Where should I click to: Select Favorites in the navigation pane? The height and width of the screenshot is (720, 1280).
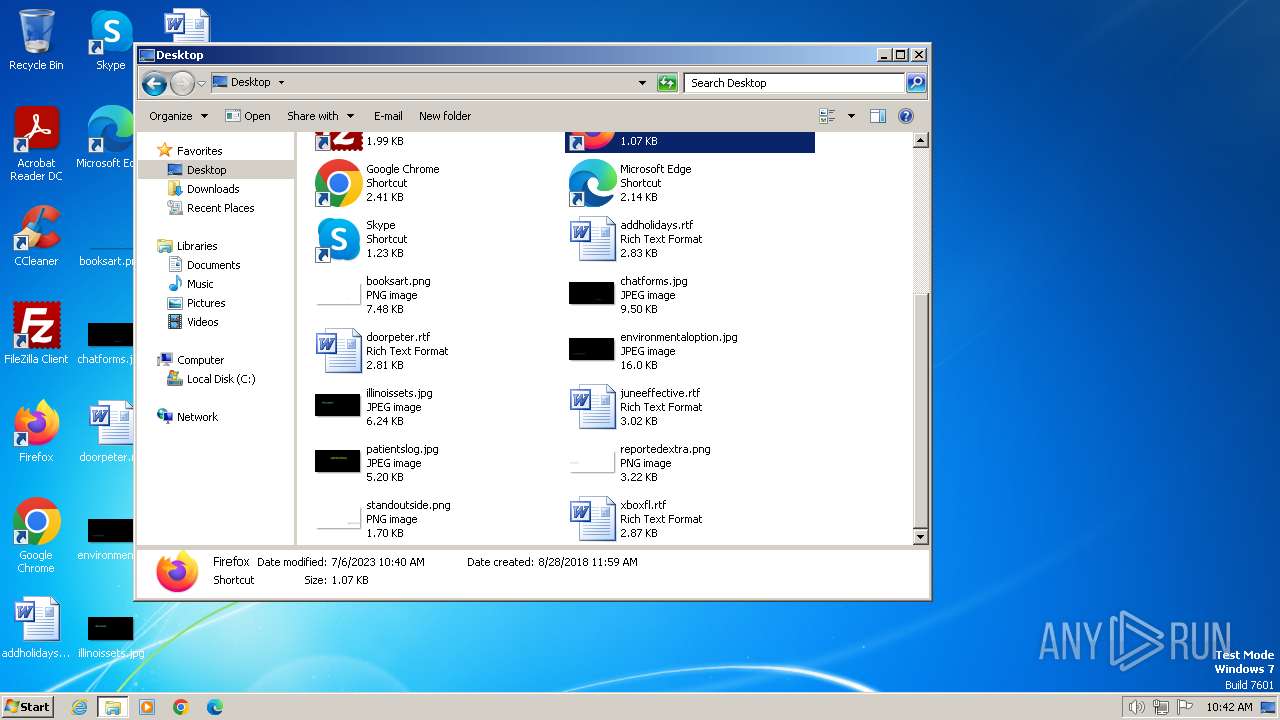(199, 151)
